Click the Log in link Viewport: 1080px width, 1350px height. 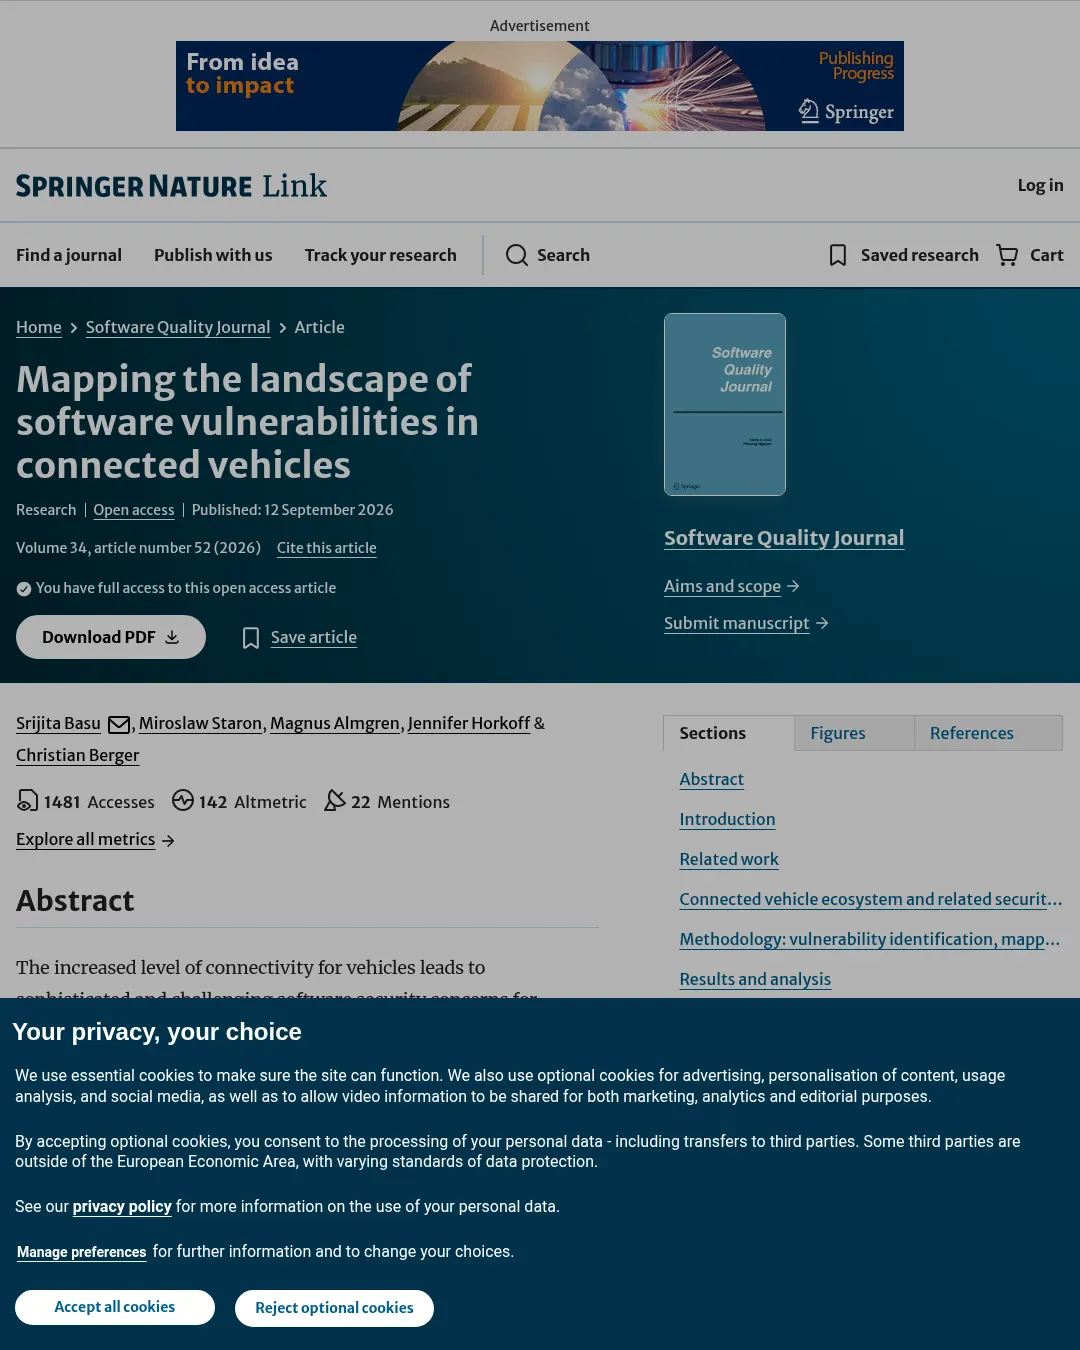pos(1040,185)
